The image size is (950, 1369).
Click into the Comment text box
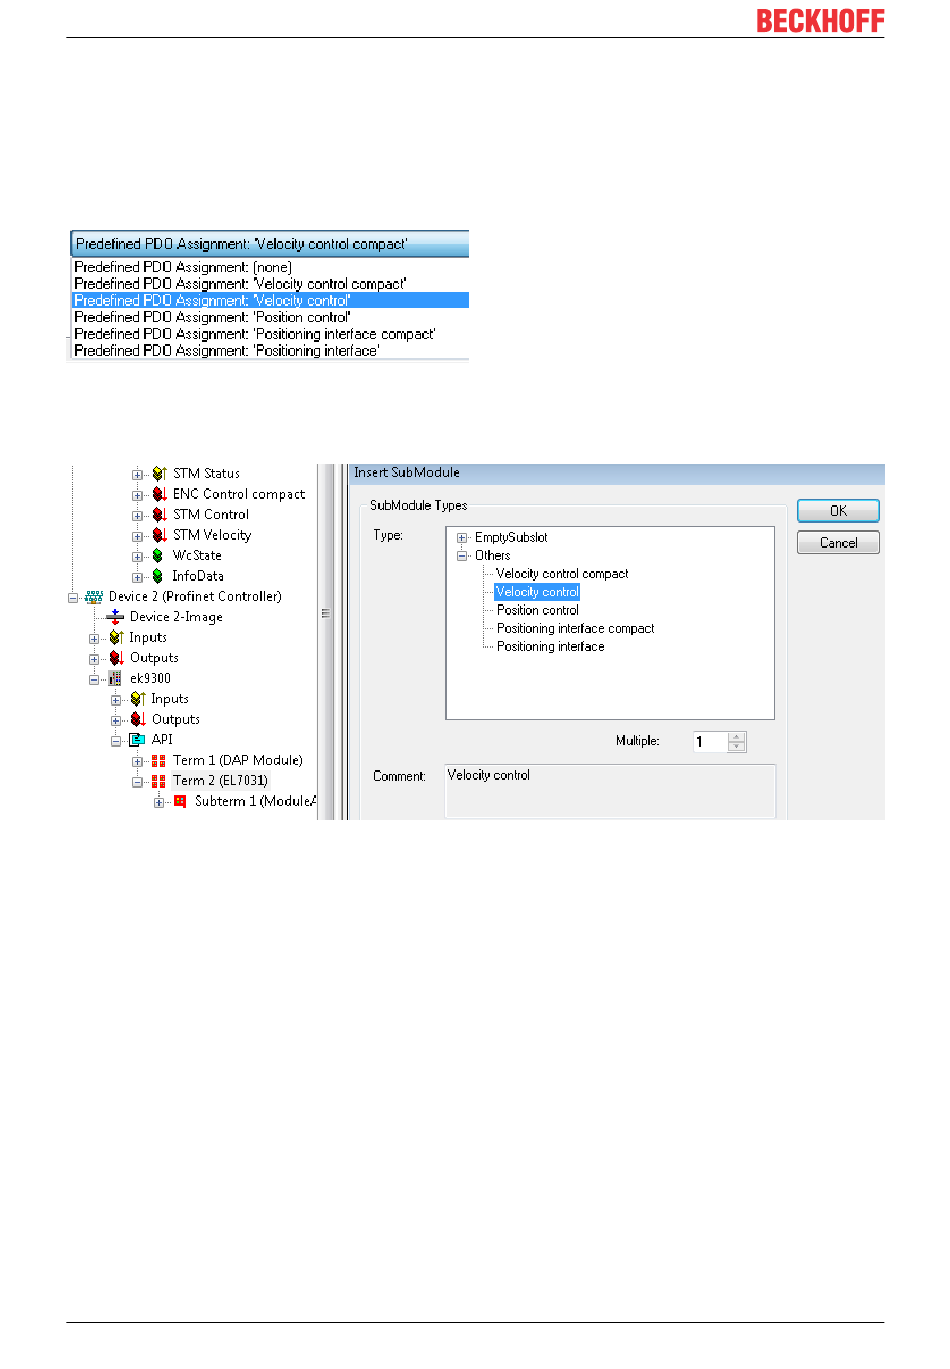pos(610,791)
